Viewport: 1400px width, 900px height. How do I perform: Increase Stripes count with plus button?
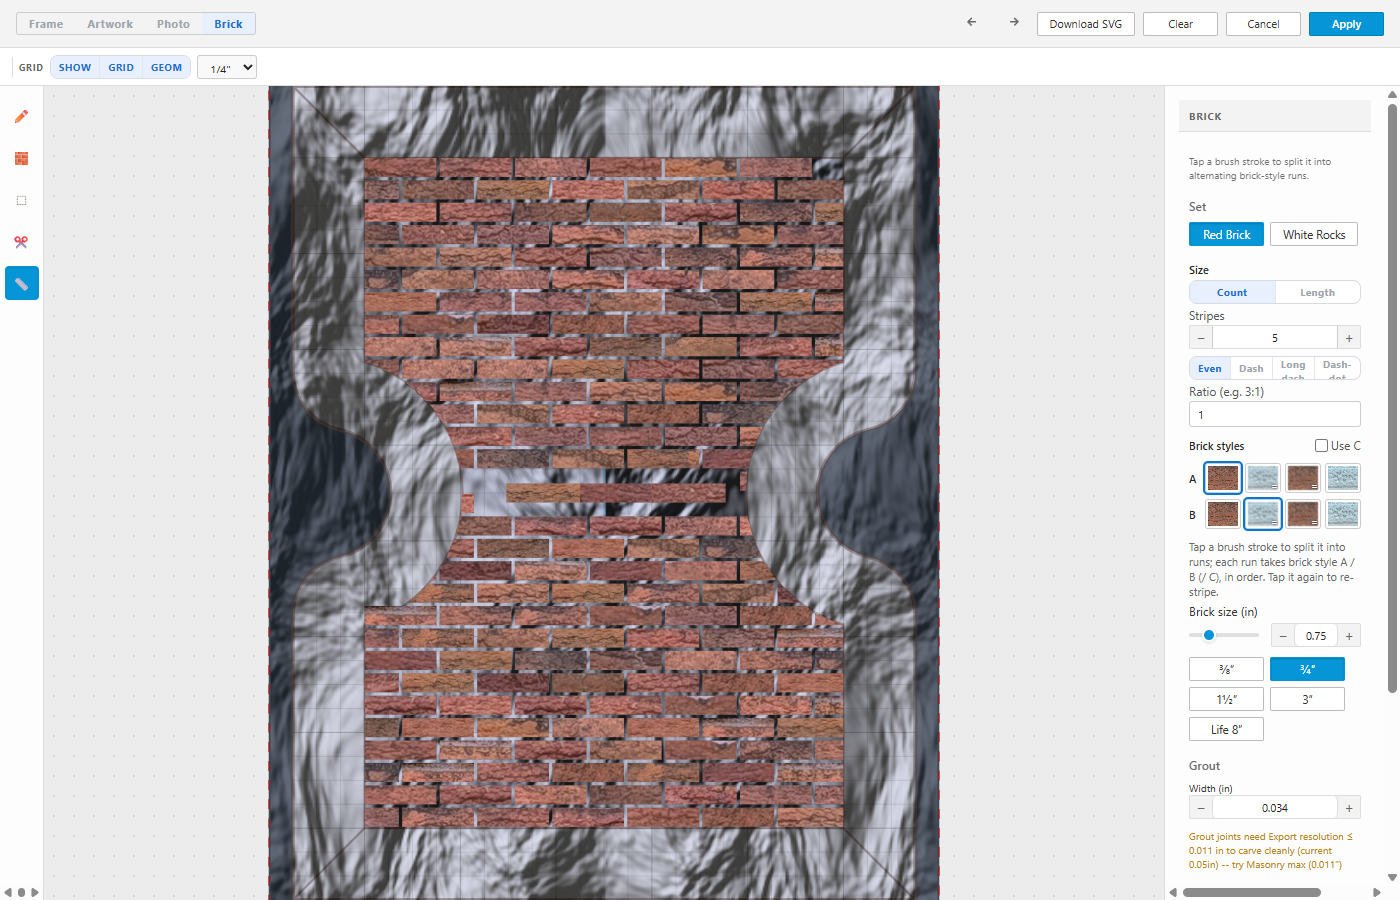1349,338
